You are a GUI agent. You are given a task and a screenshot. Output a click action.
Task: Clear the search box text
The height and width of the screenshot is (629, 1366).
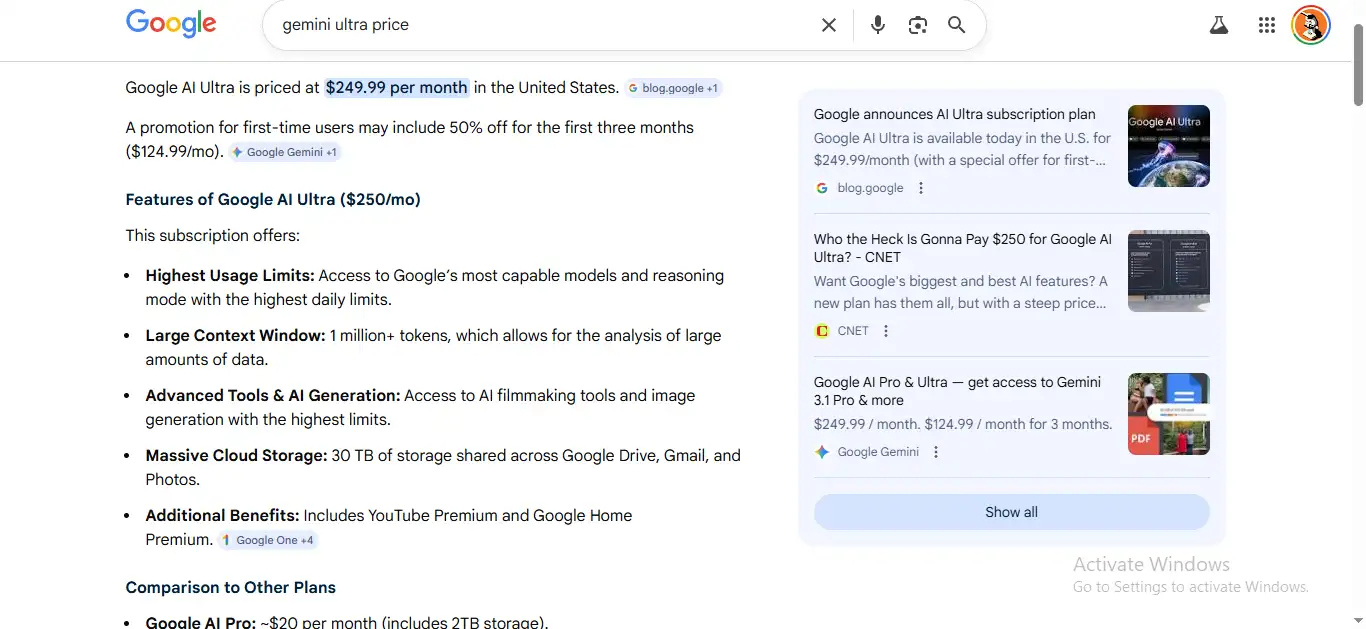coord(828,25)
